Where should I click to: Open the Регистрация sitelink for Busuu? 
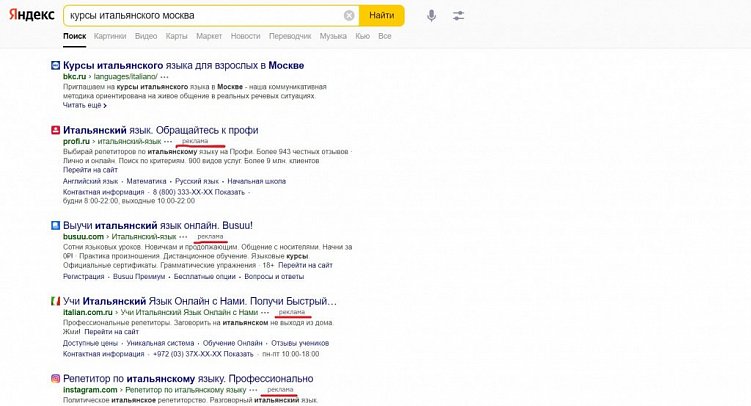pyautogui.click(x=83, y=276)
